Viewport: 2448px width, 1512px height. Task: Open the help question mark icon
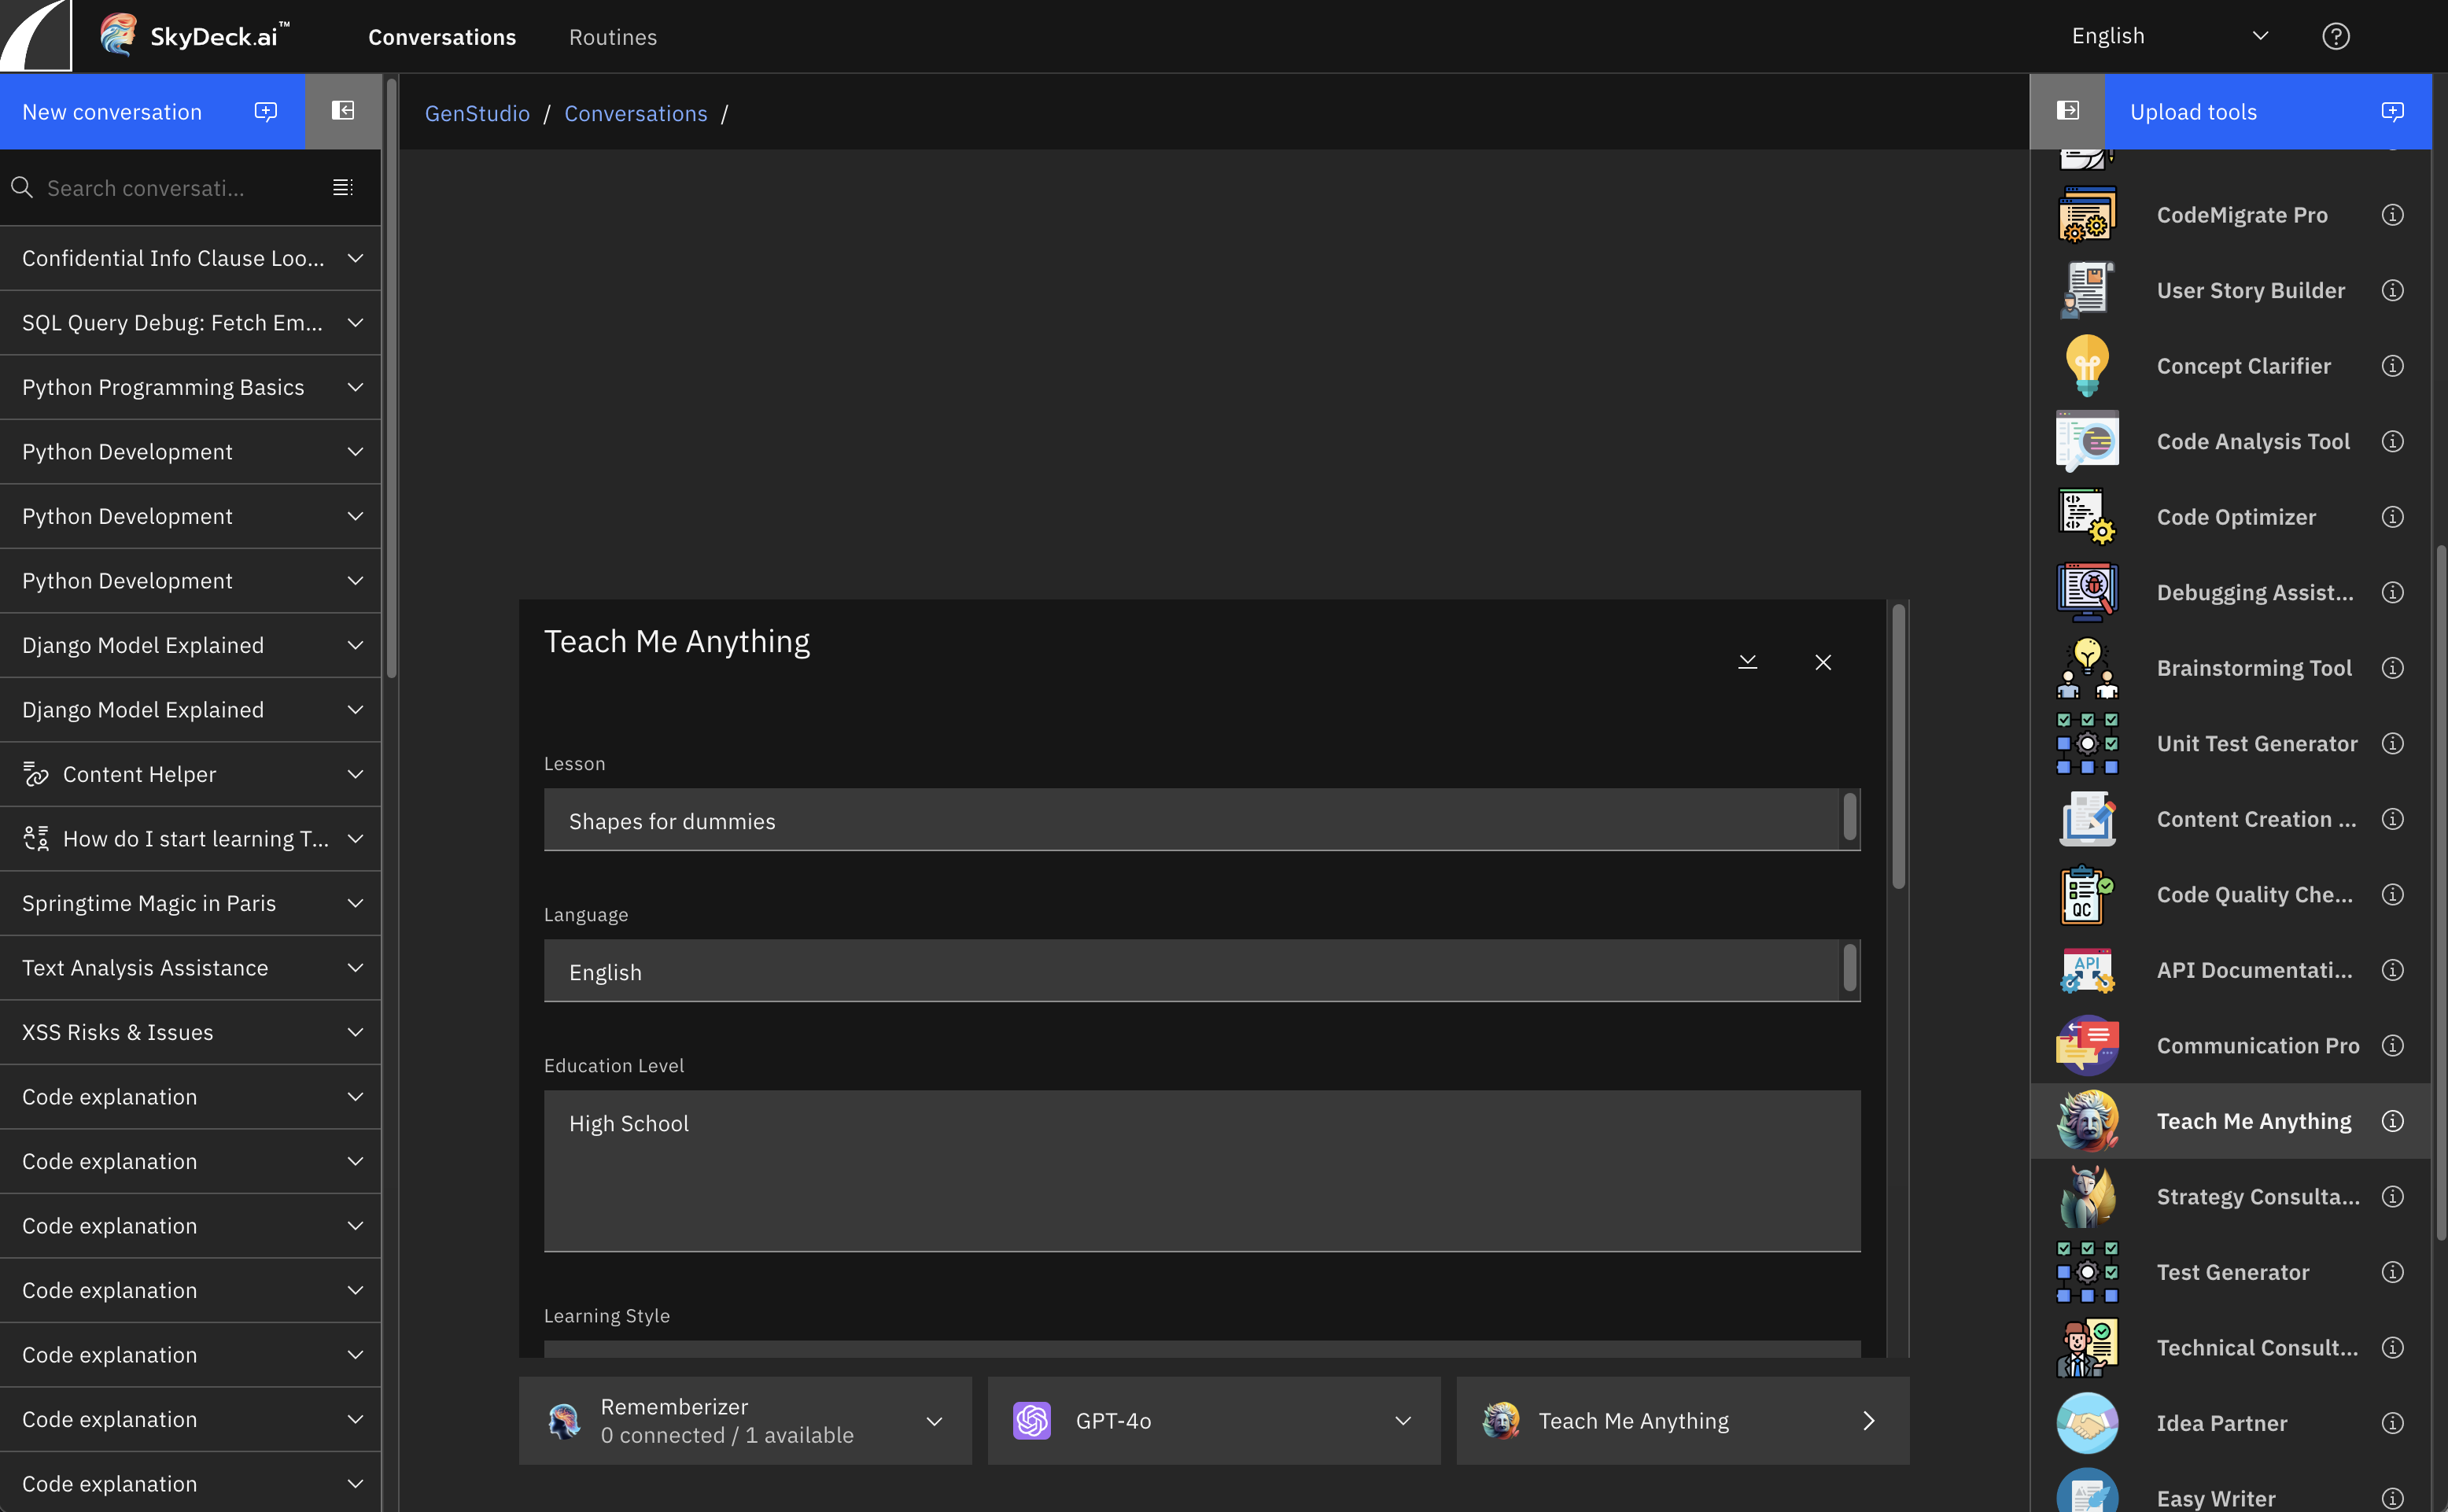coord(2335,37)
